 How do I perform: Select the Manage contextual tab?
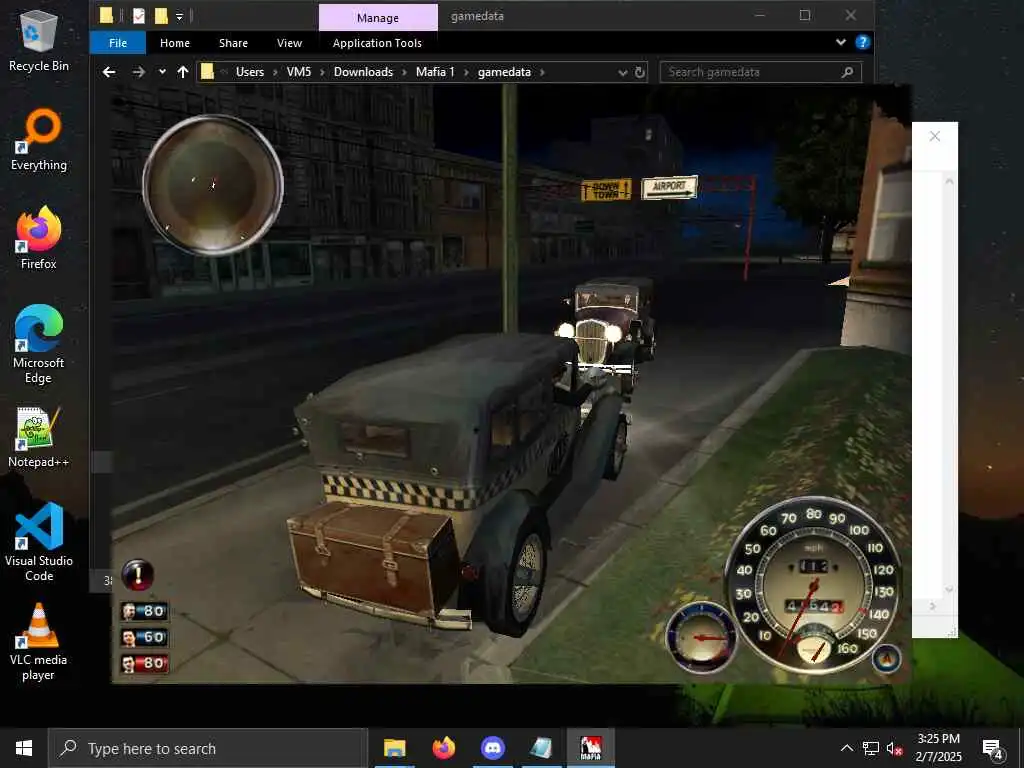tap(378, 18)
